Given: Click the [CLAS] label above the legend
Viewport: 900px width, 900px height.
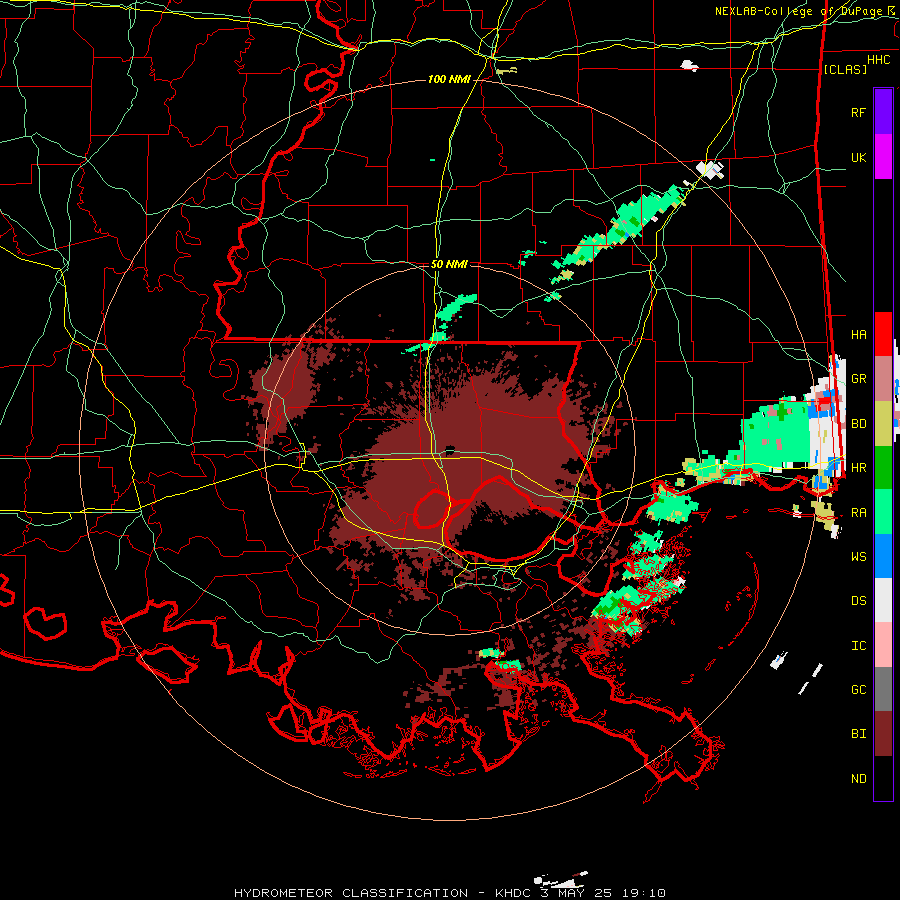Looking at the screenshot, I should tap(845, 70).
